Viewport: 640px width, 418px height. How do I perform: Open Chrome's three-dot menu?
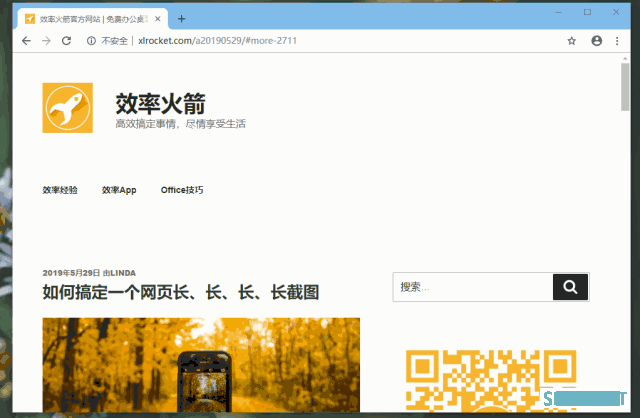coord(619,41)
